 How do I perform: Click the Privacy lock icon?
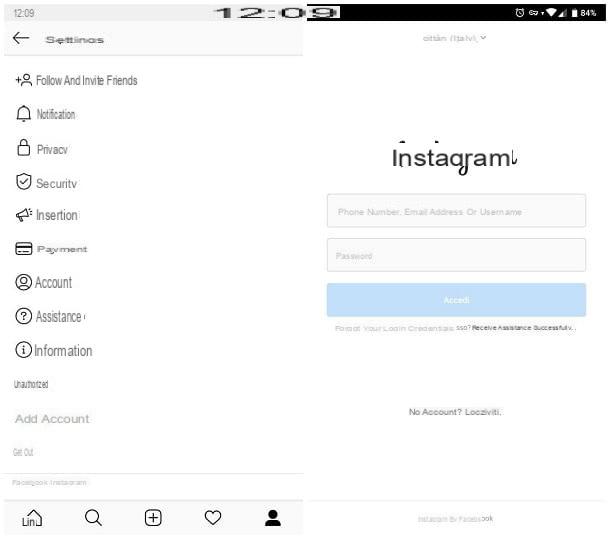24,148
